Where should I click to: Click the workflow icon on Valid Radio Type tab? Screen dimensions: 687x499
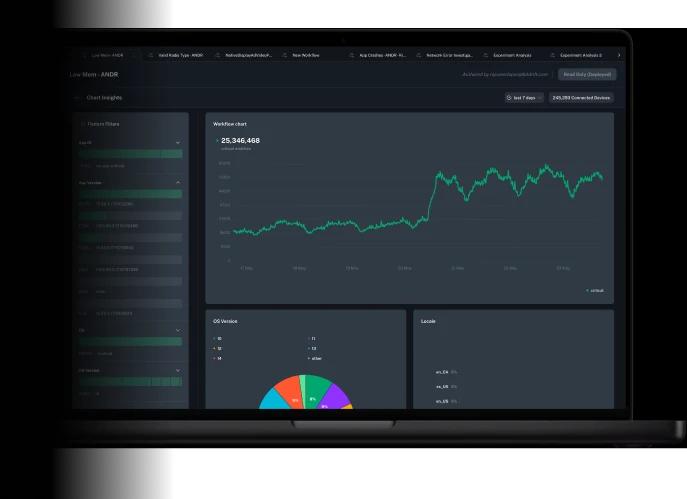pos(151,55)
